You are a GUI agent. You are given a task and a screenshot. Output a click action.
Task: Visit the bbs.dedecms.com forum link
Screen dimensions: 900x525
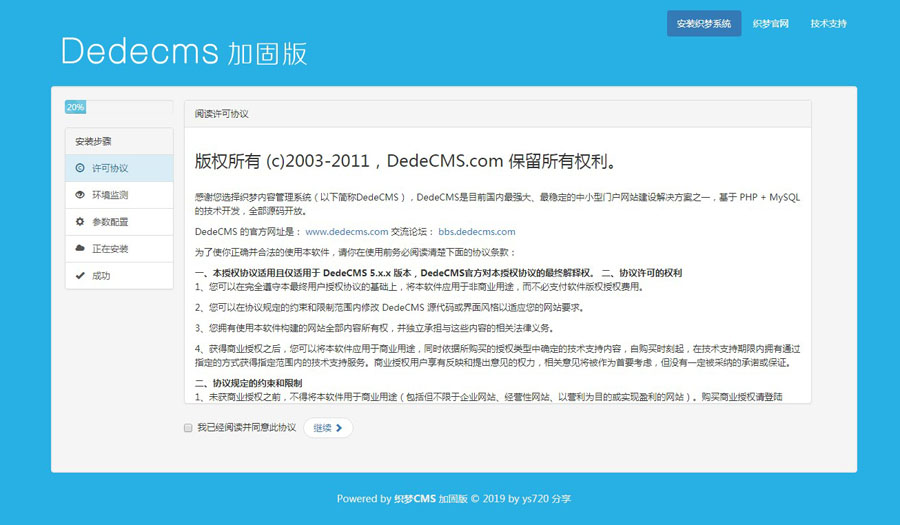tap(477, 232)
